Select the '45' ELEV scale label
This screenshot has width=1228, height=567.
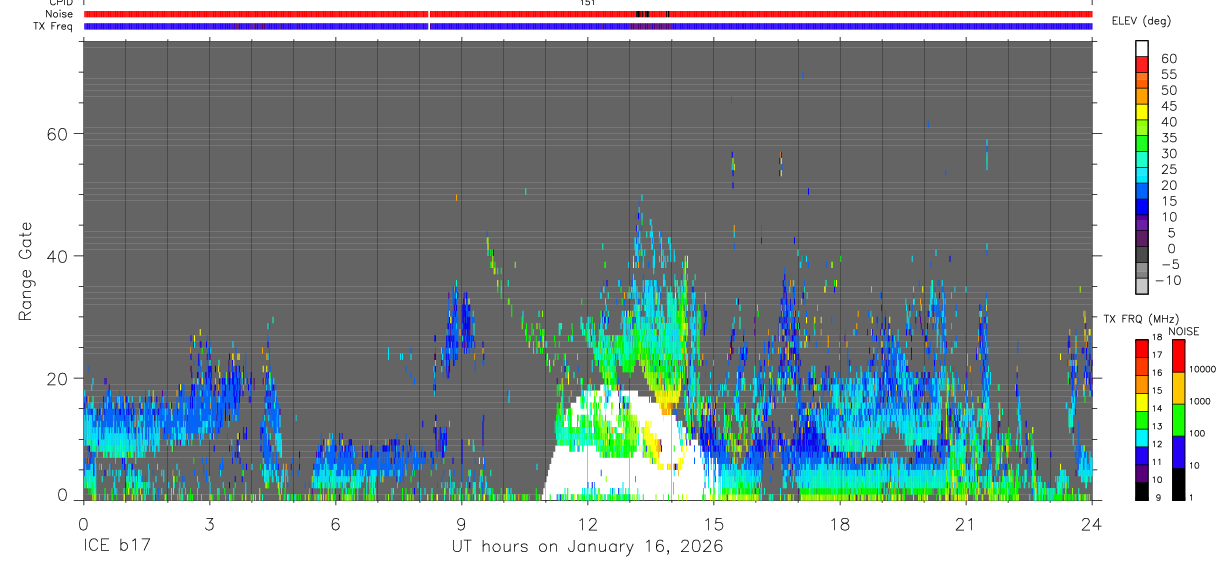pos(1167,106)
